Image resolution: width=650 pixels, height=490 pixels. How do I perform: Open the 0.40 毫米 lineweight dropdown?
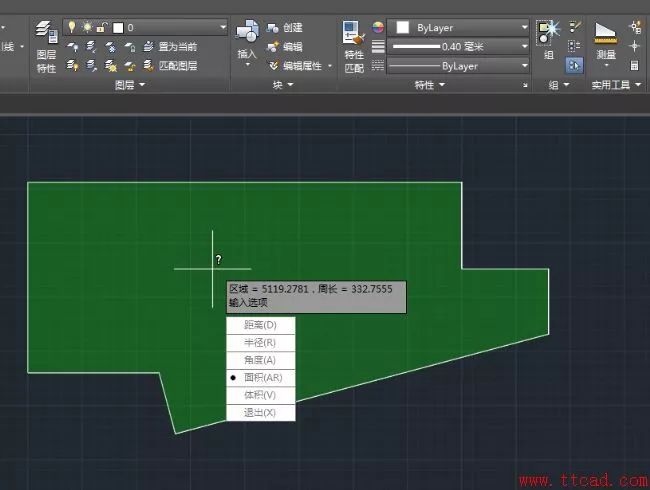pos(524,46)
